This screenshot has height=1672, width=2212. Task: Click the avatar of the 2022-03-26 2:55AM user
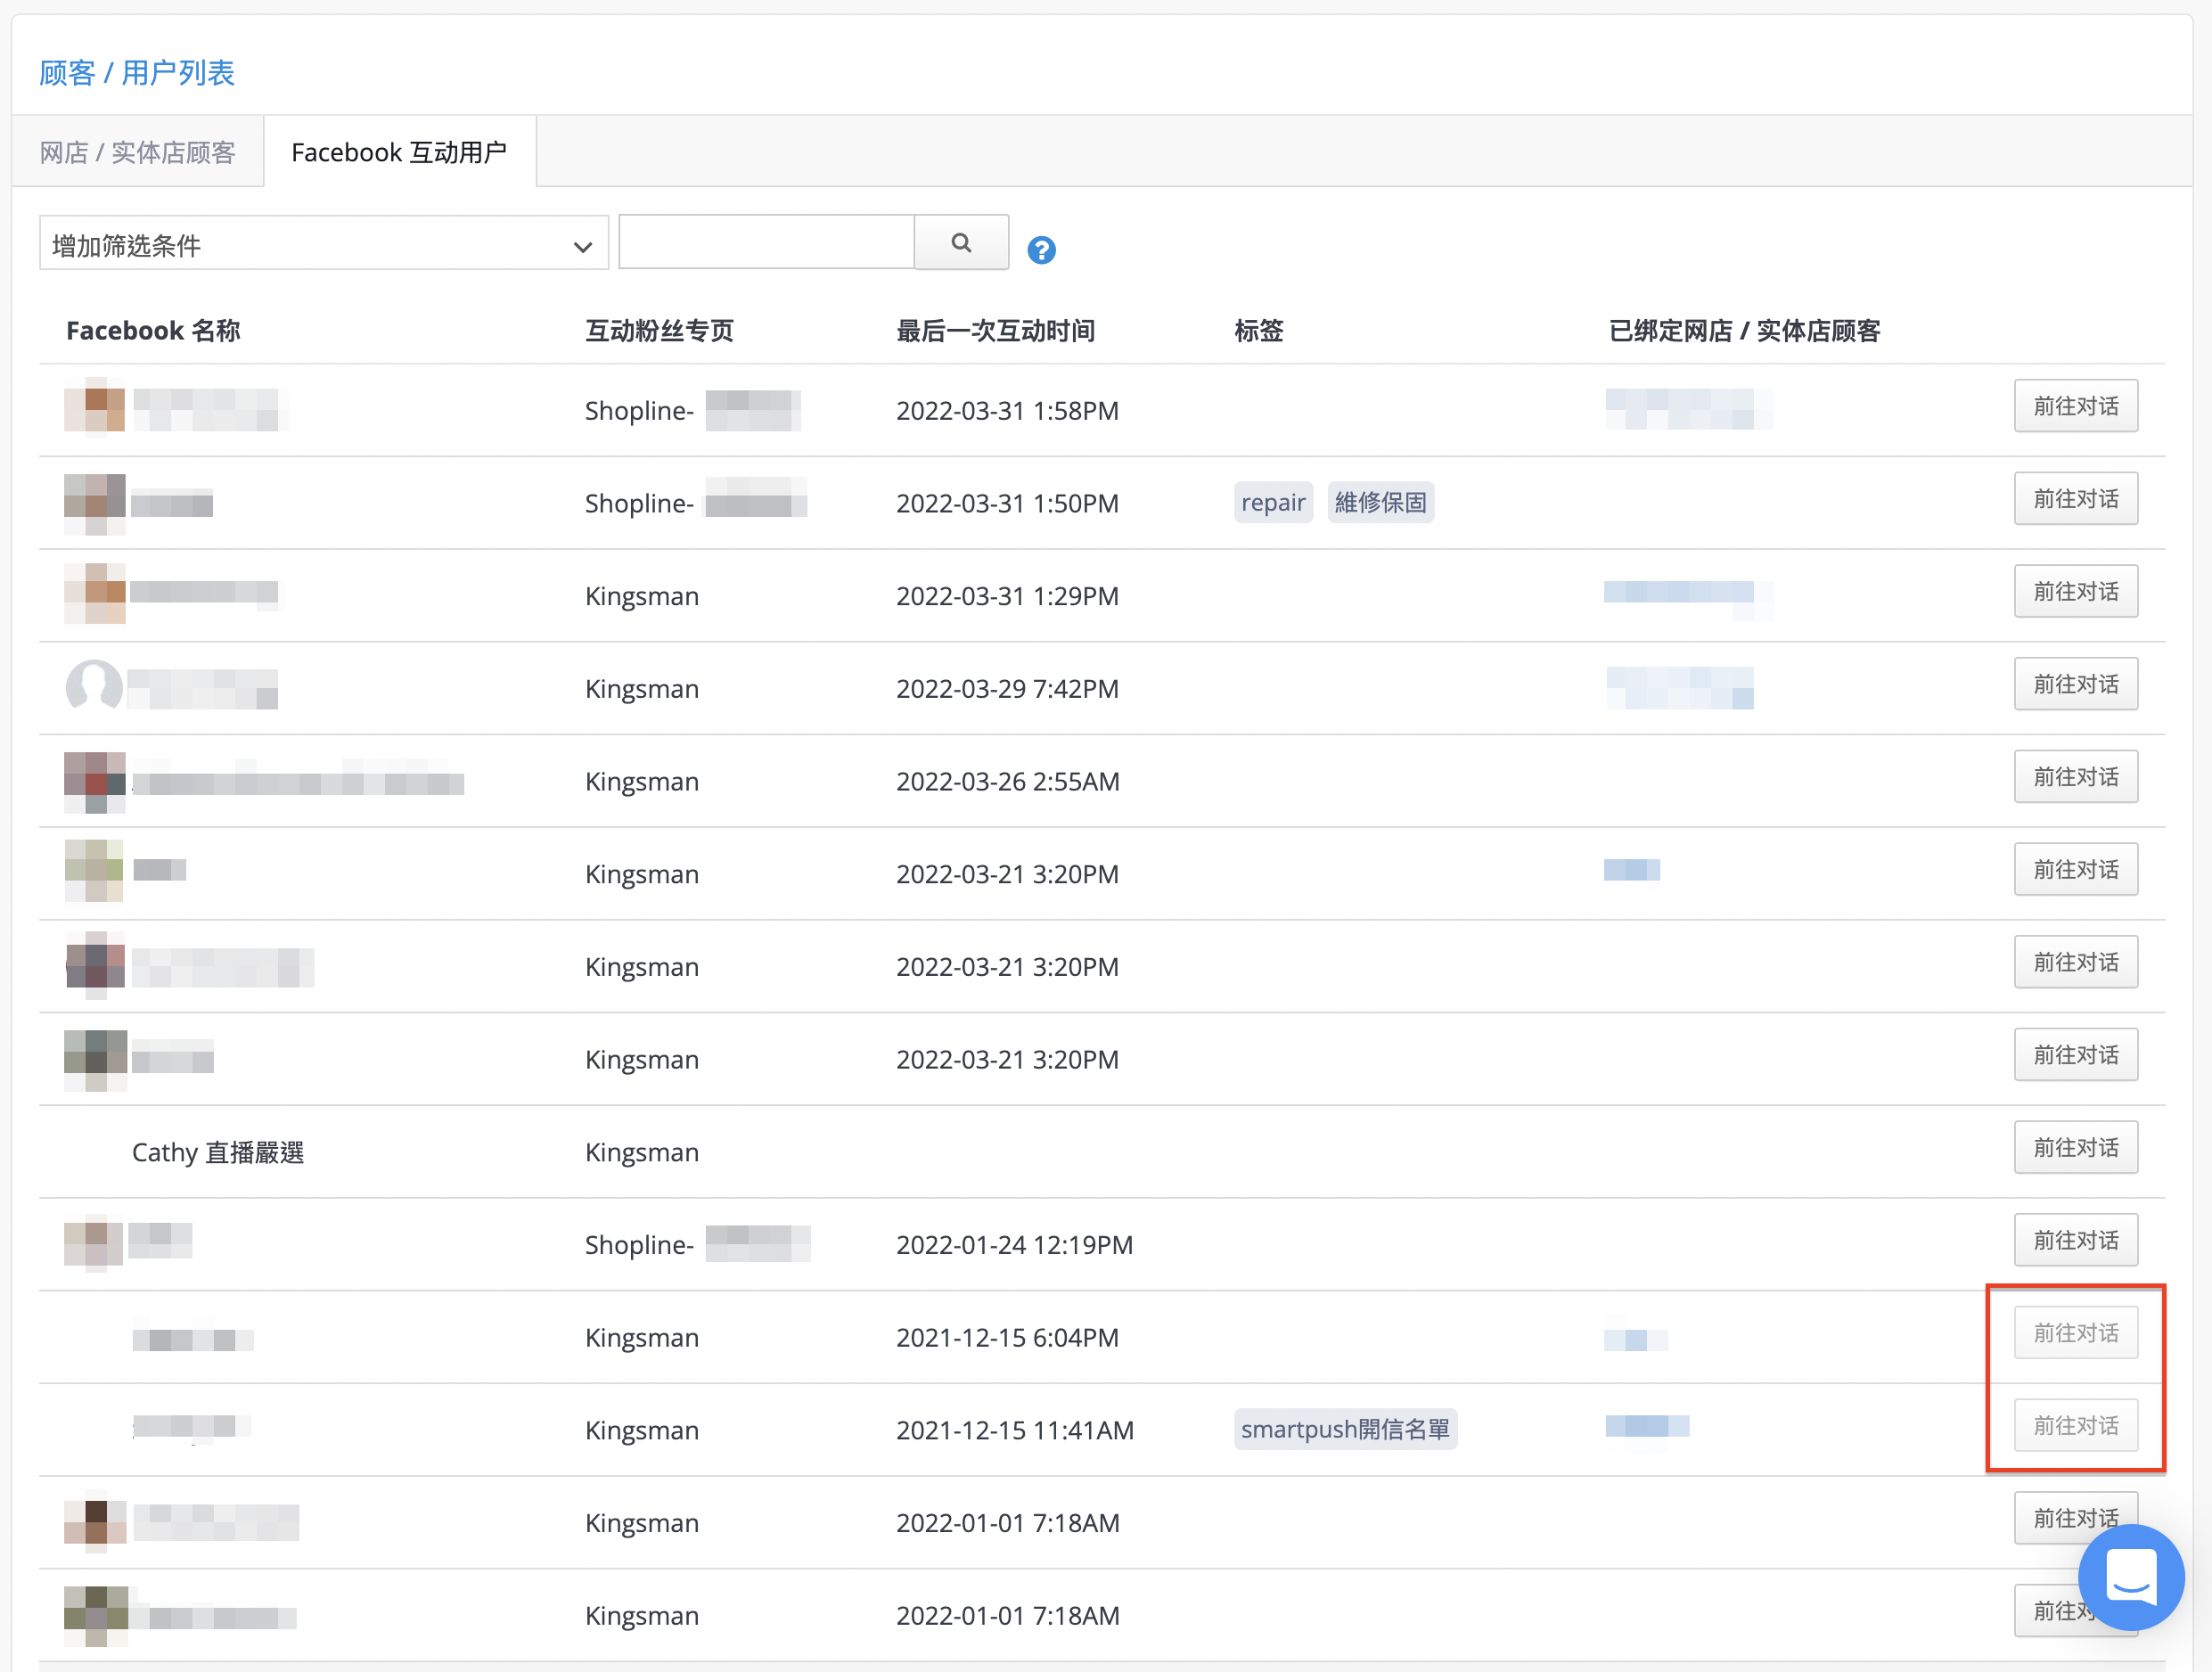click(95, 782)
